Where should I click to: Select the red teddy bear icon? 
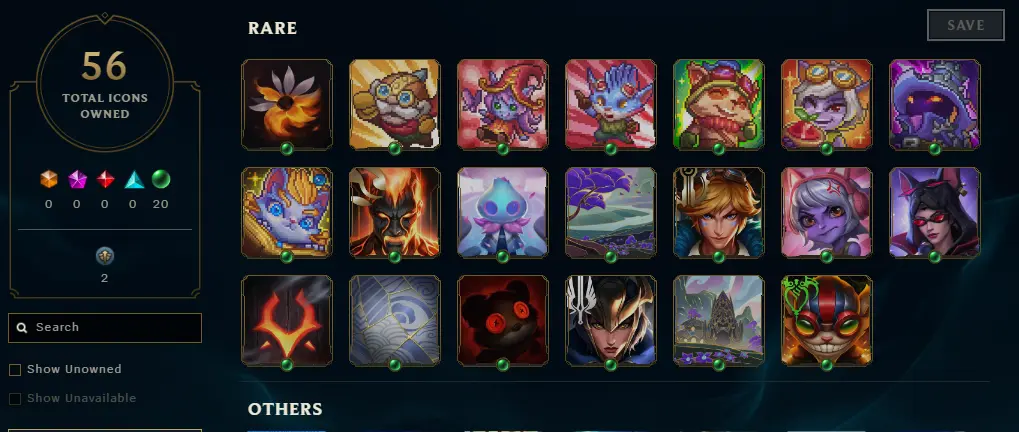502,320
